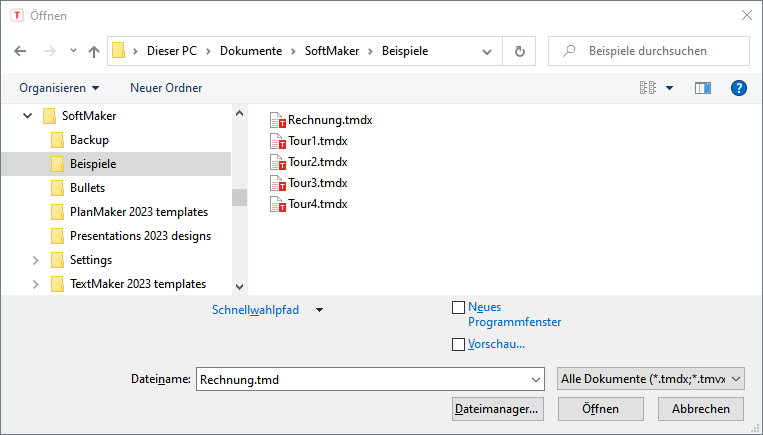Expand the address bar history dropdown
The height and width of the screenshot is (435, 763).
487,52
